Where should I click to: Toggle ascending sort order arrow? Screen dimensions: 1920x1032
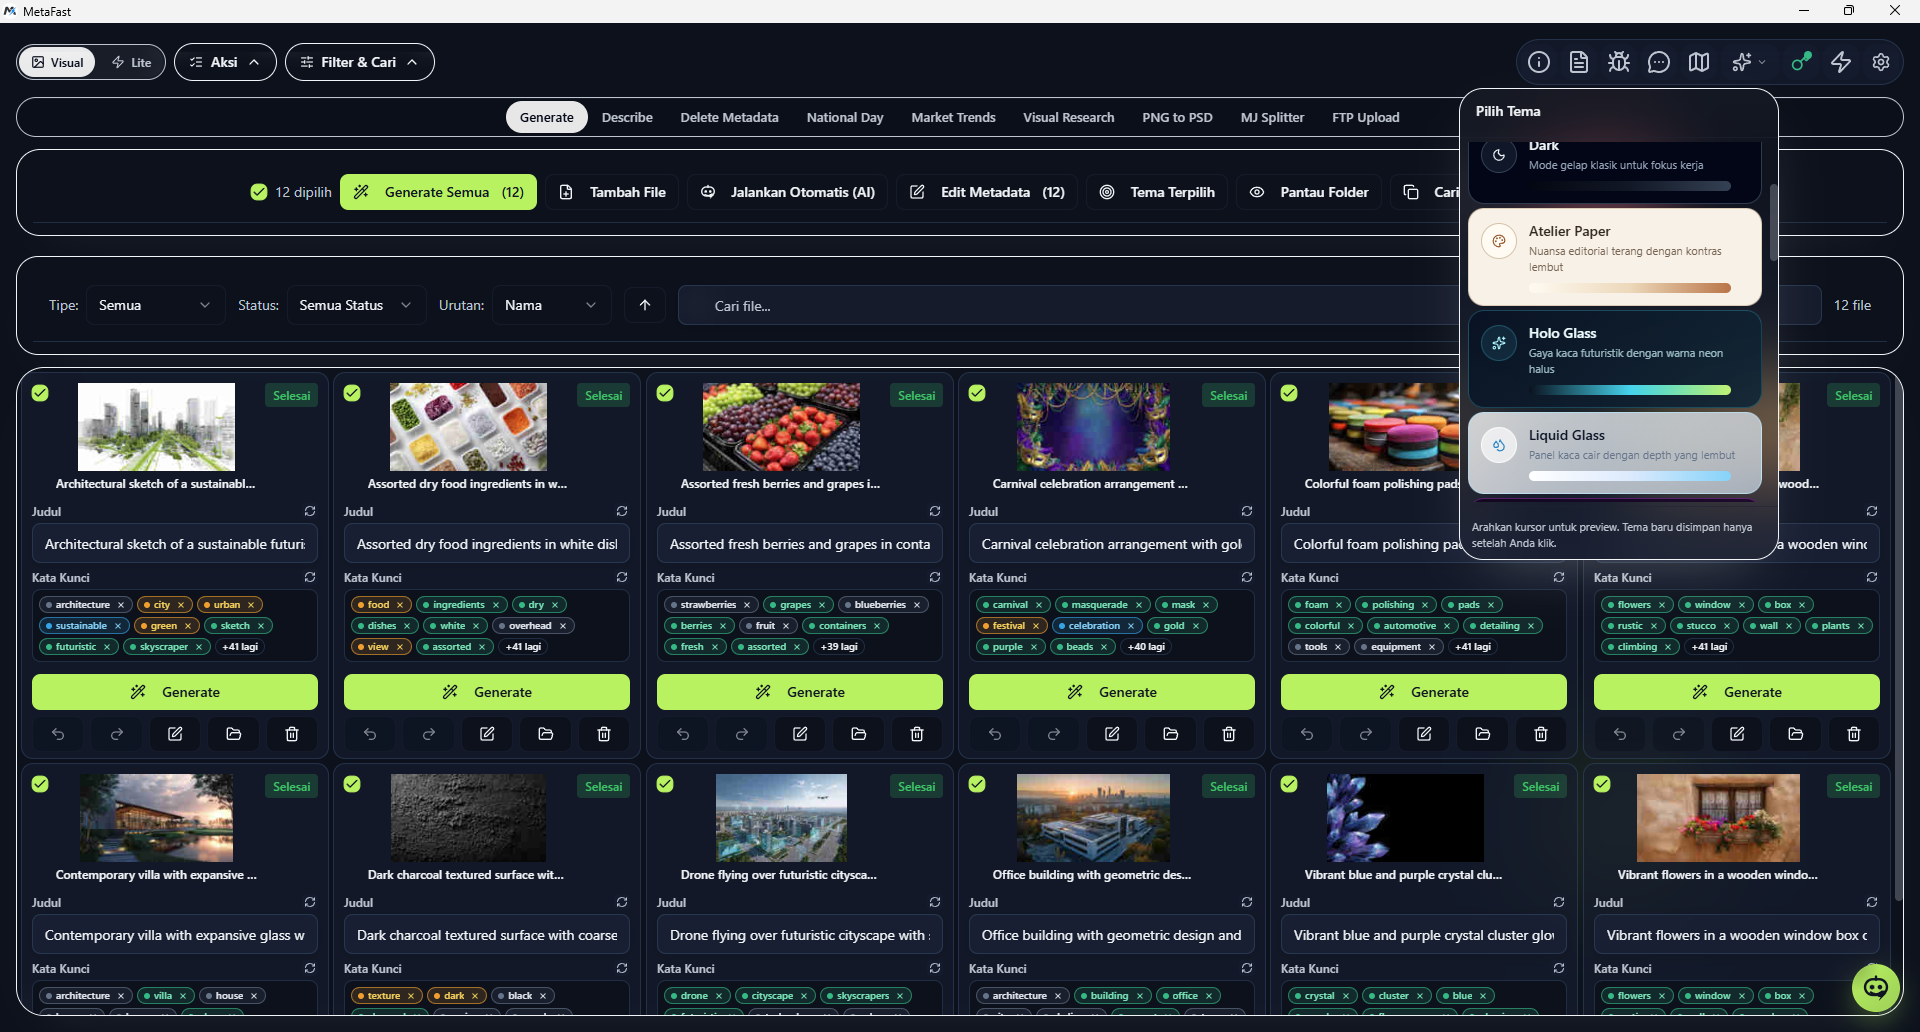pos(645,305)
